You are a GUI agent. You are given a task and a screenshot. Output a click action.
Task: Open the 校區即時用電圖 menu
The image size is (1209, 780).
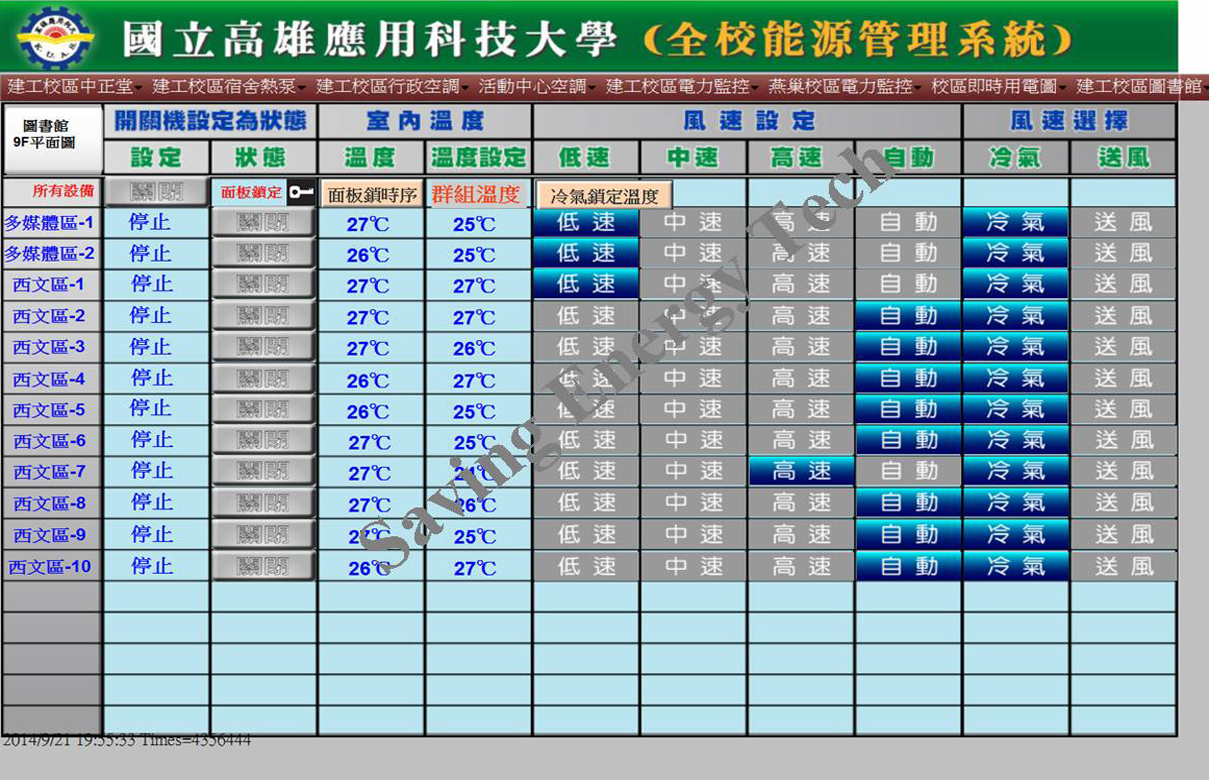pyautogui.click(x=999, y=87)
